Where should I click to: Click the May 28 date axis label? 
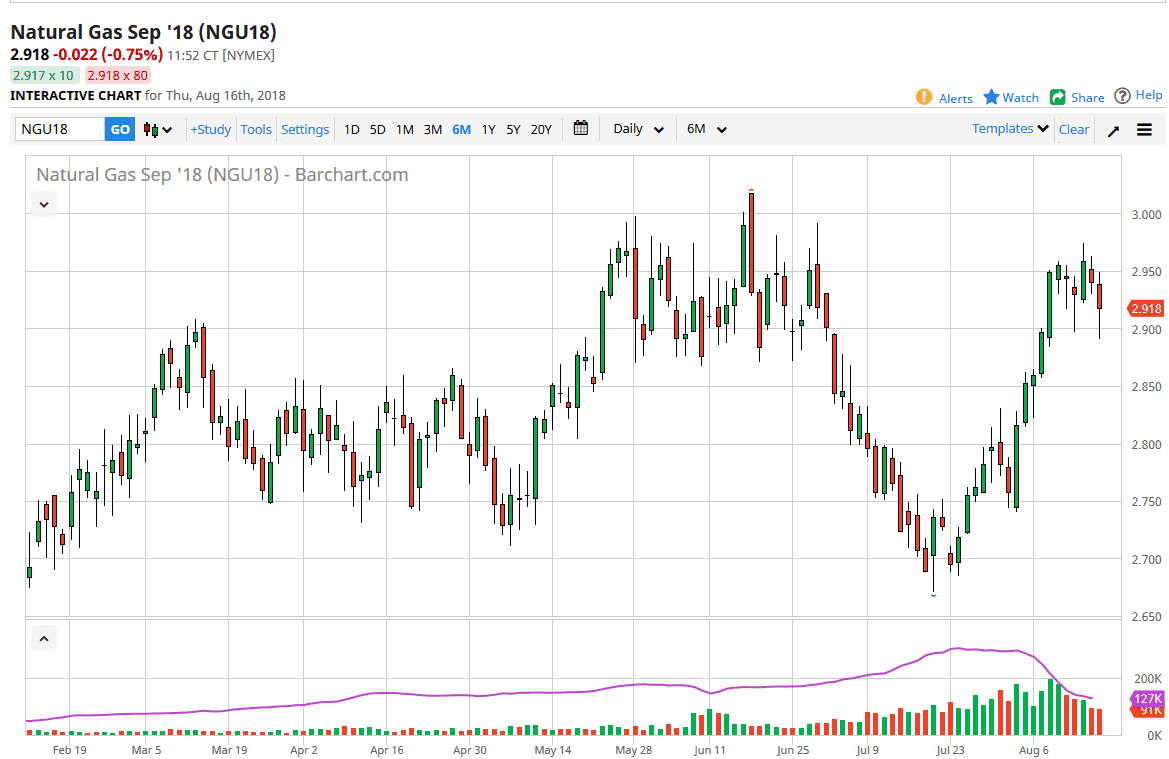634,750
